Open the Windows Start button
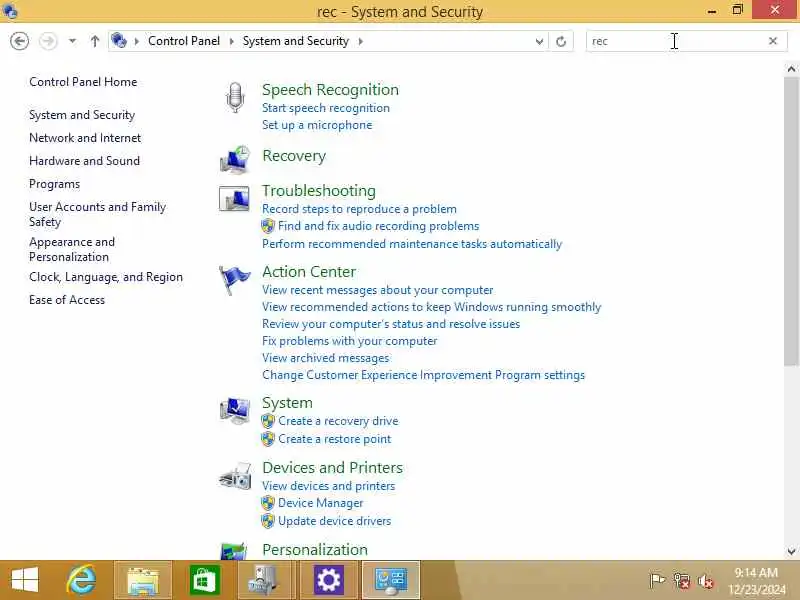This screenshot has height=600, width=800. (x=24, y=580)
